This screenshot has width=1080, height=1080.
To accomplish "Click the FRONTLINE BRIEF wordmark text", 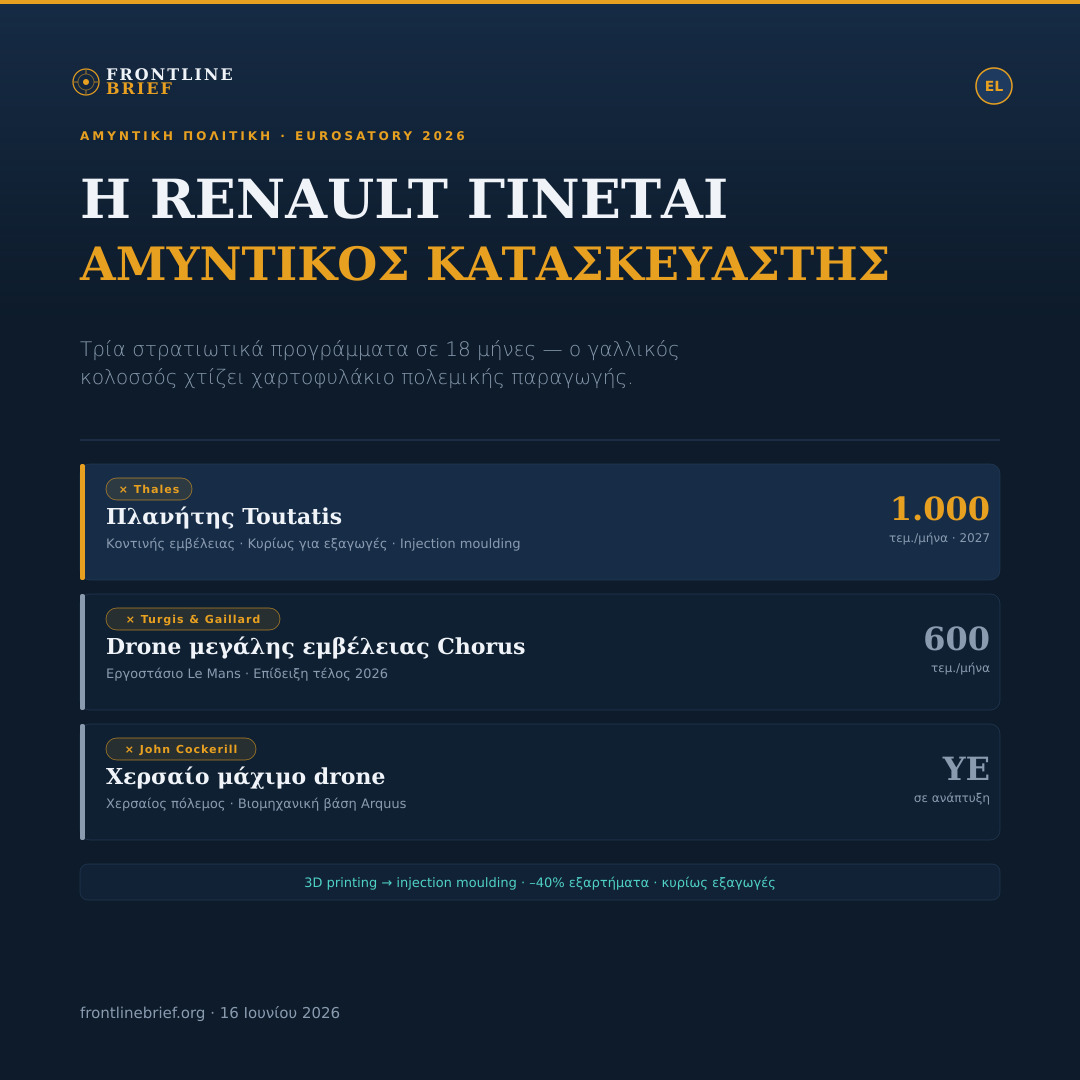I will (170, 81).
